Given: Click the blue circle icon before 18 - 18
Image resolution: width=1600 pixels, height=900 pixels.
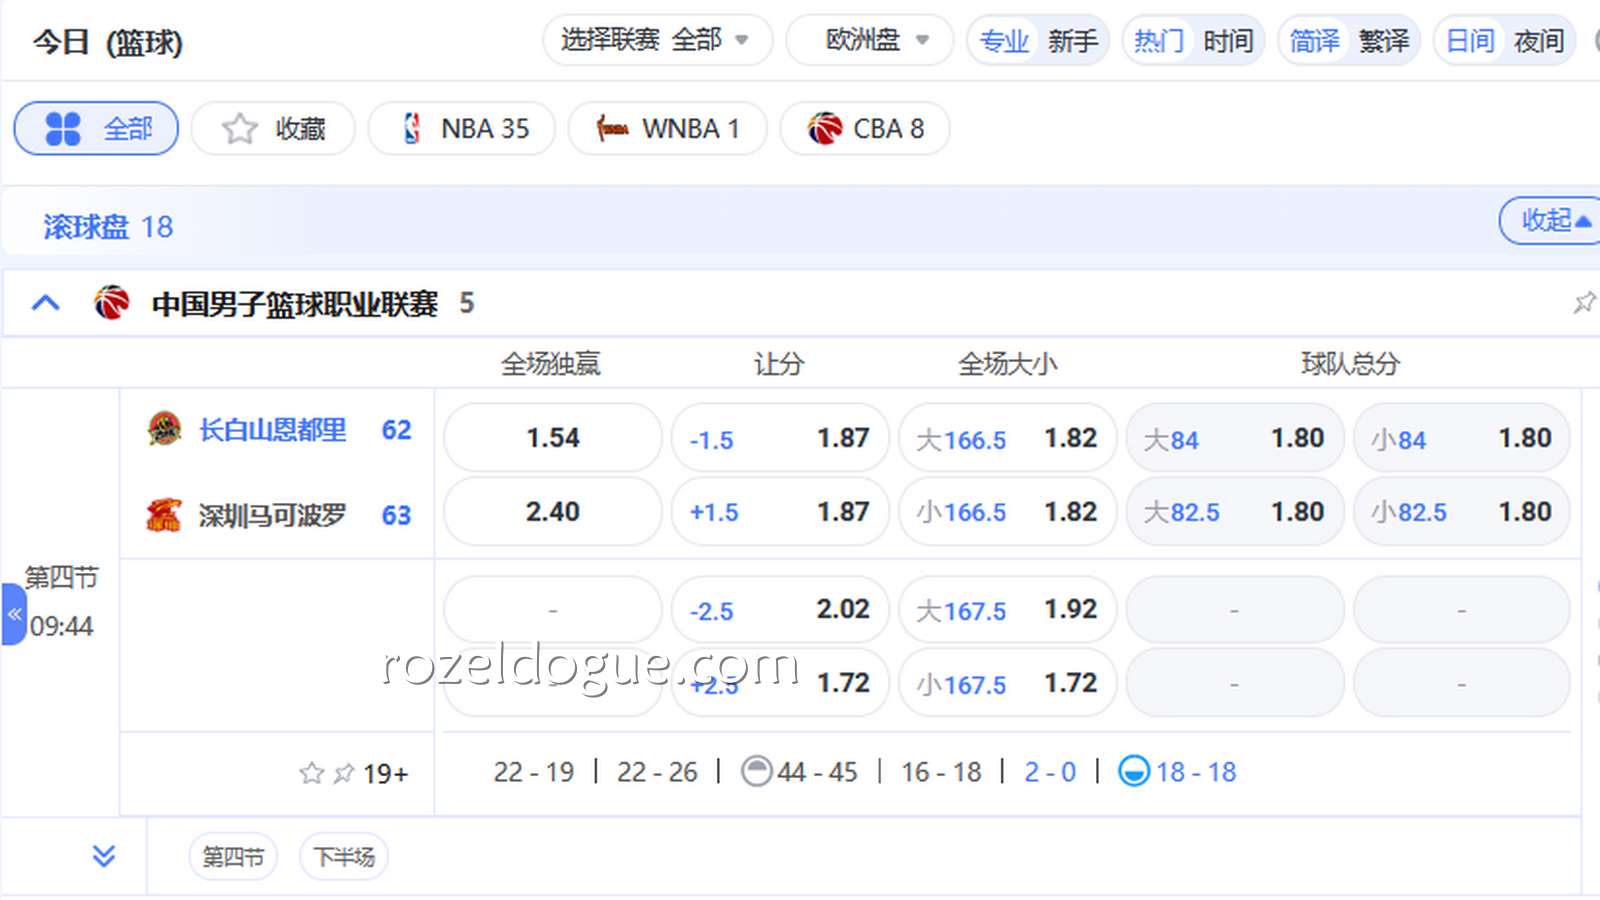Looking at the screenshot, I should click(1134, 771).
